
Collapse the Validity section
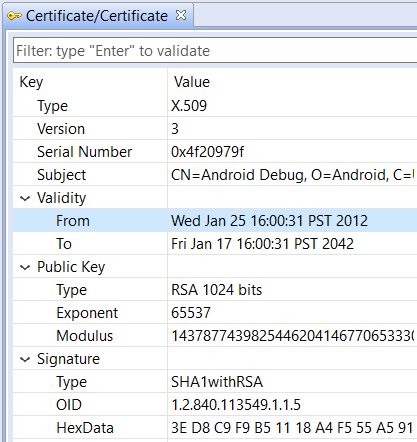pos(25,199)
